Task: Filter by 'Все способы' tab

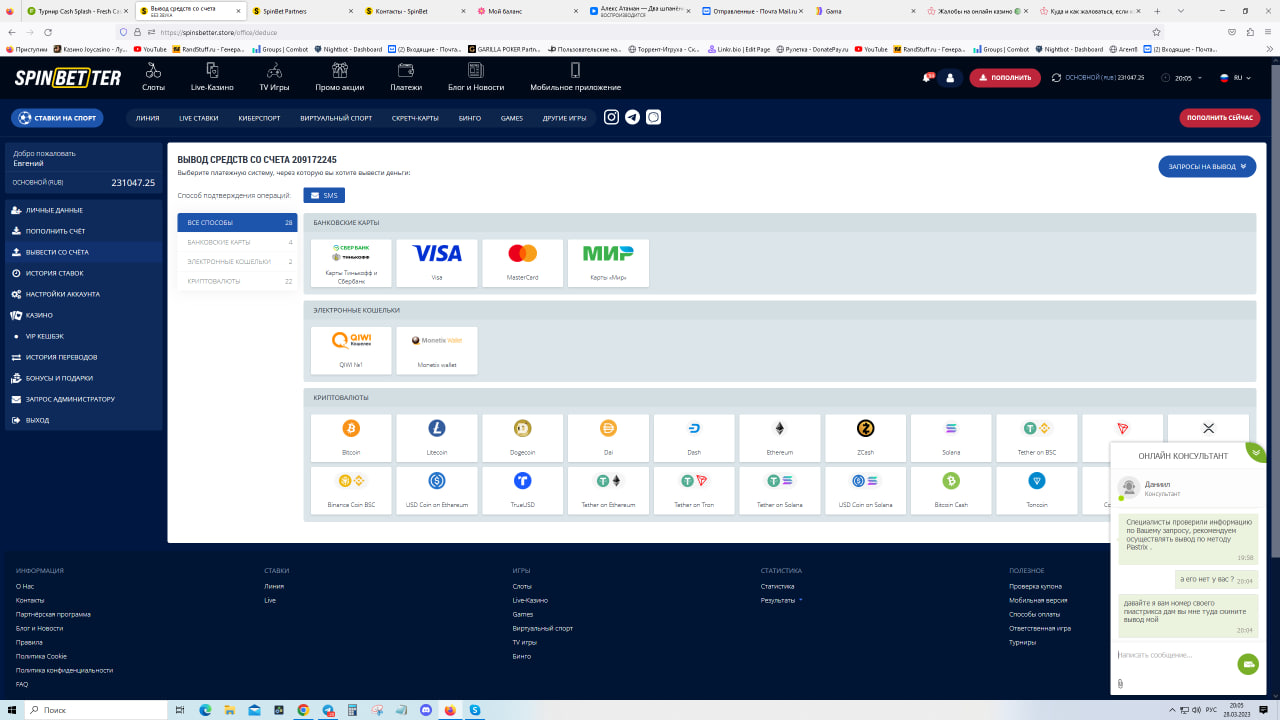Action: [237, 222]
